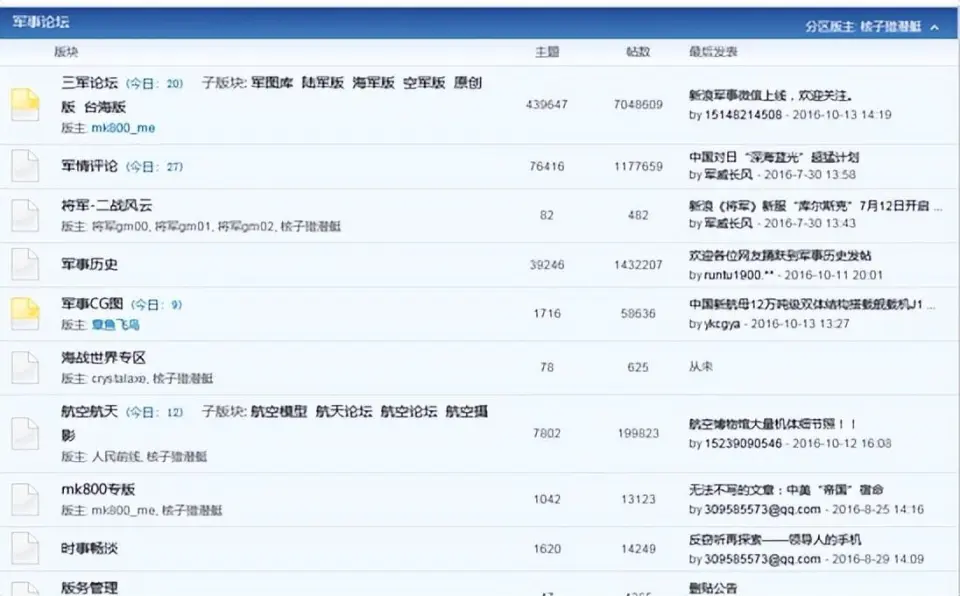
Task: Open the 军事论坛 category header link
Action: [41, 22]
